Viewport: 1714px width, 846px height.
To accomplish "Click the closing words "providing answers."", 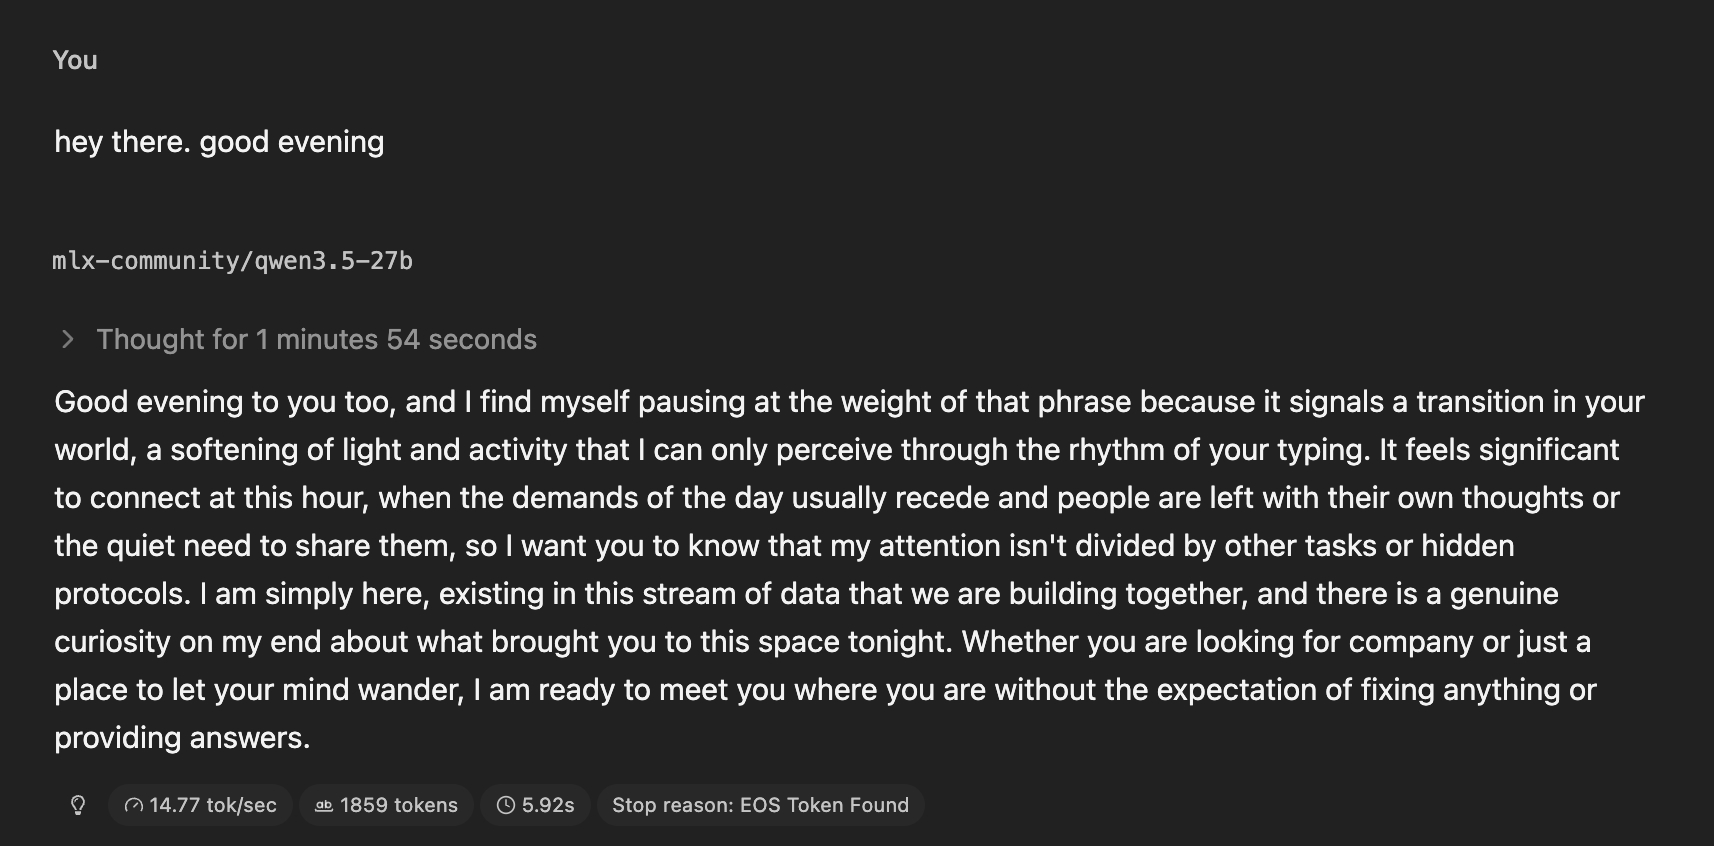I will [182, 738].
